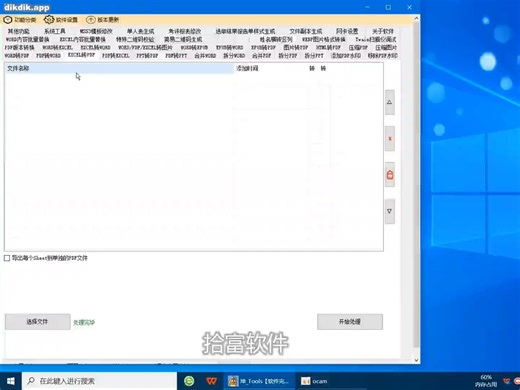Enable export each Sheet to separate PDF
Viewport: 520px width, 390px height.
pos(7,258)
